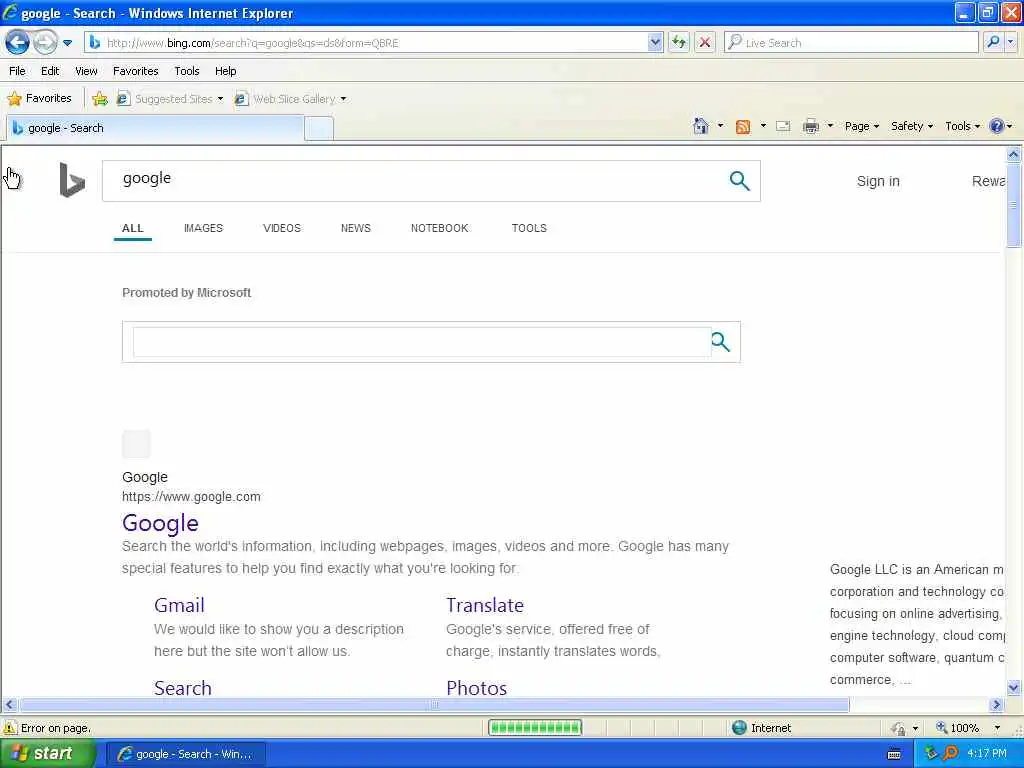The image size is (1024, 768).
Task: Open Web Slice Gallery link
Action: (285, 99)
